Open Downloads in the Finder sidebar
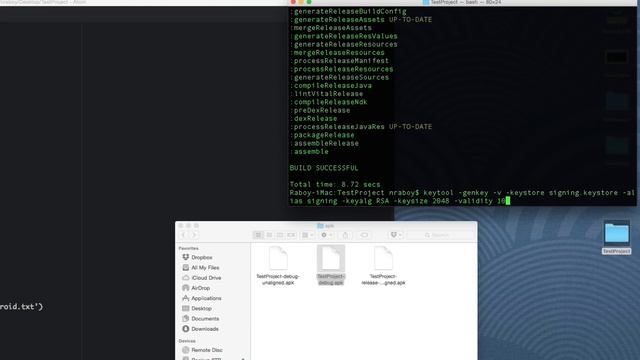The width and height of the screenshot is (640, 360). pyautogui.click(x=204, y=329)
